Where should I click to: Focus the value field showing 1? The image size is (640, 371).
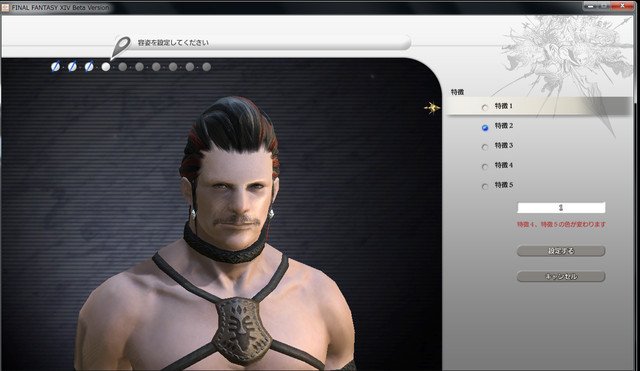561,207
